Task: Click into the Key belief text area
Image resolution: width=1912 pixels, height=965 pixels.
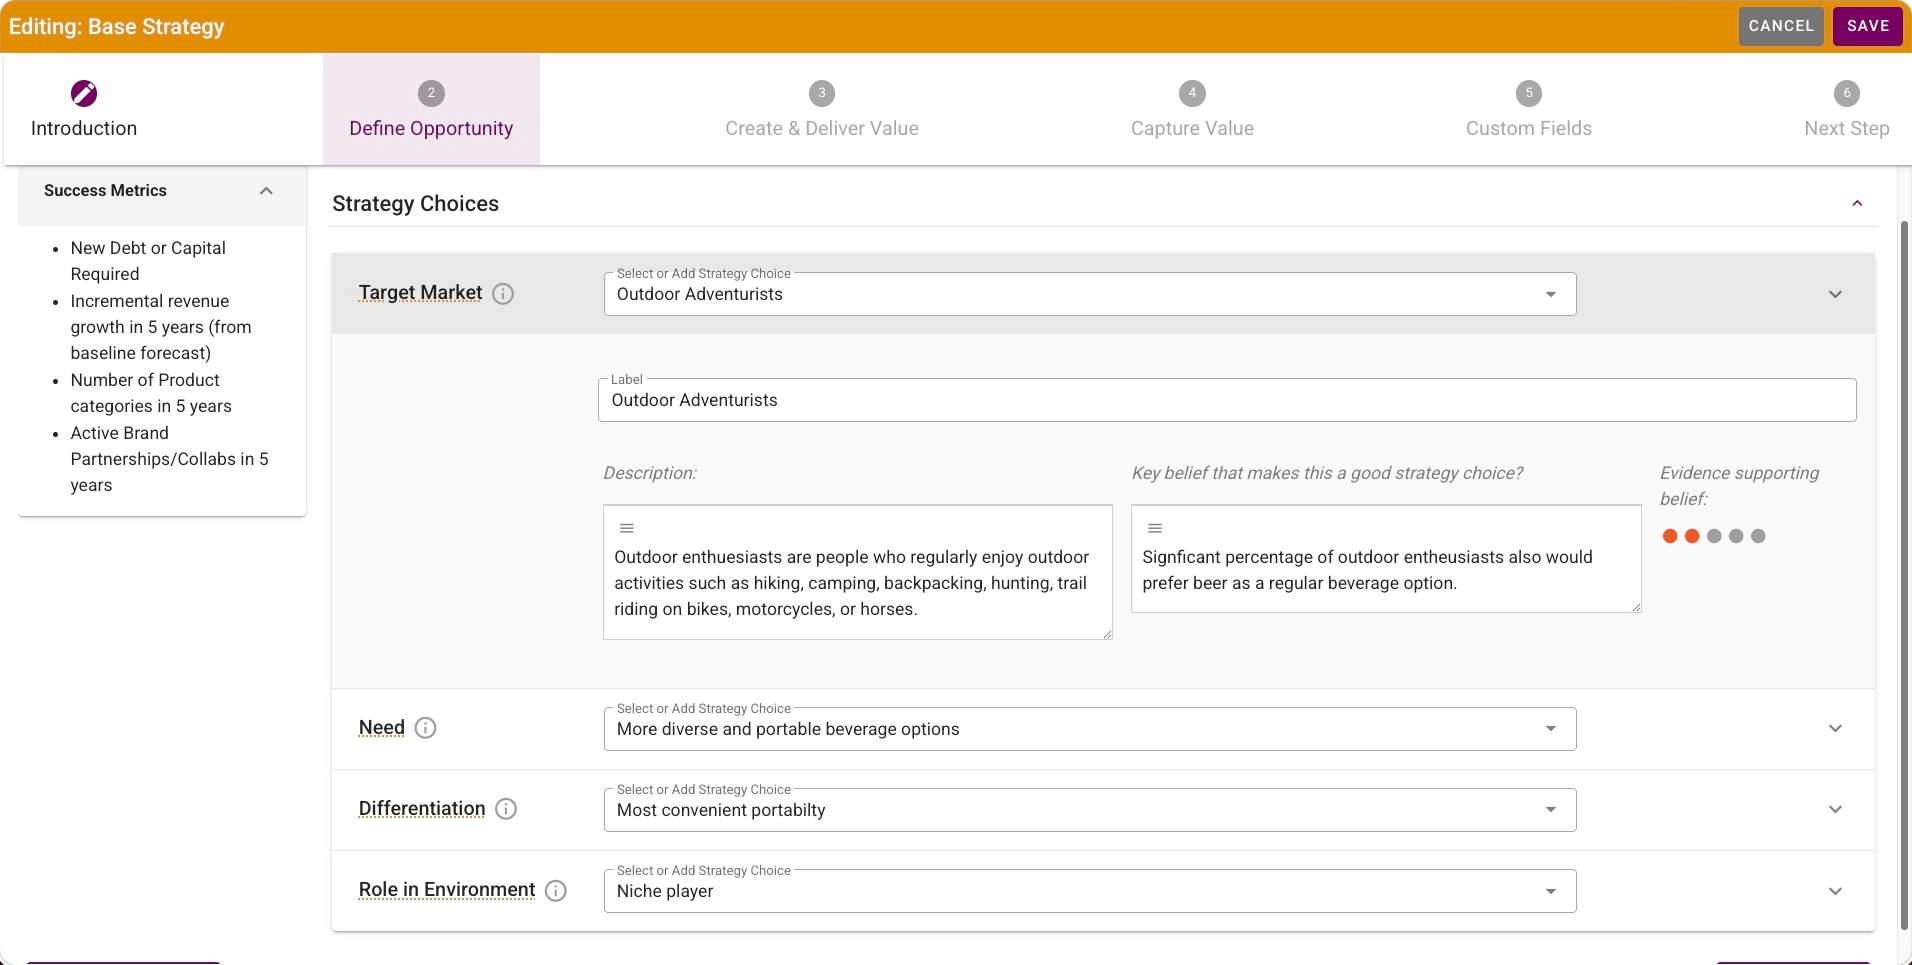Action: tap(1386, 559)
